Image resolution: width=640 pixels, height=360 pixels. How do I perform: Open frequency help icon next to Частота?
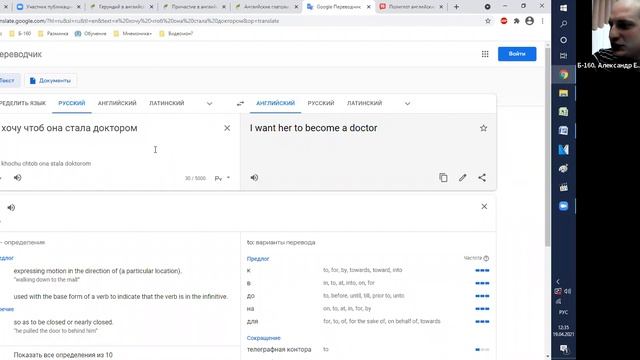[486, 258]
